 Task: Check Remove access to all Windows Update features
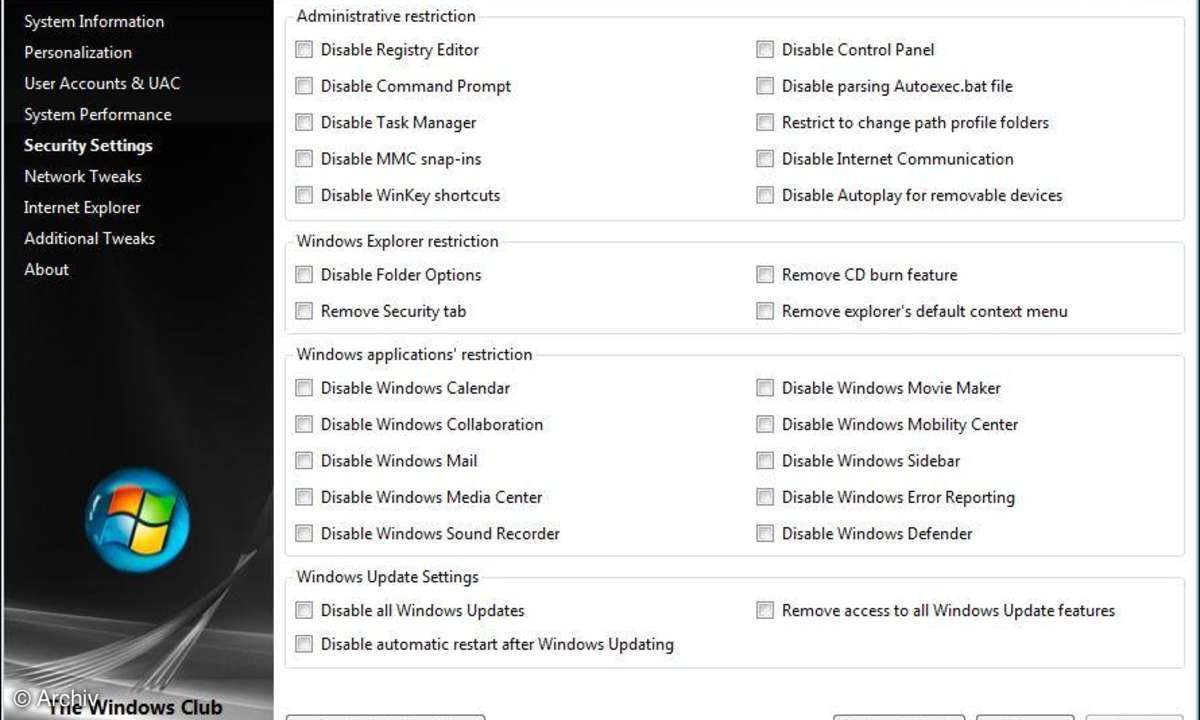pyautogui.click(x=765, y=610)
